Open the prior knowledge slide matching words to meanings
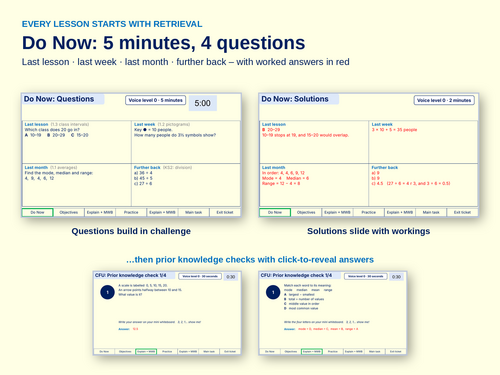 tap(333, 313)
